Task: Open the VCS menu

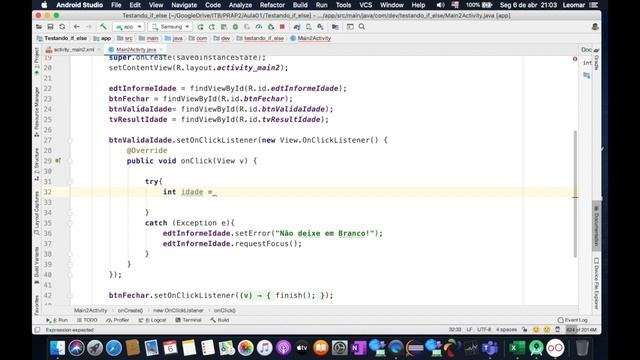Action: (365, 5)
